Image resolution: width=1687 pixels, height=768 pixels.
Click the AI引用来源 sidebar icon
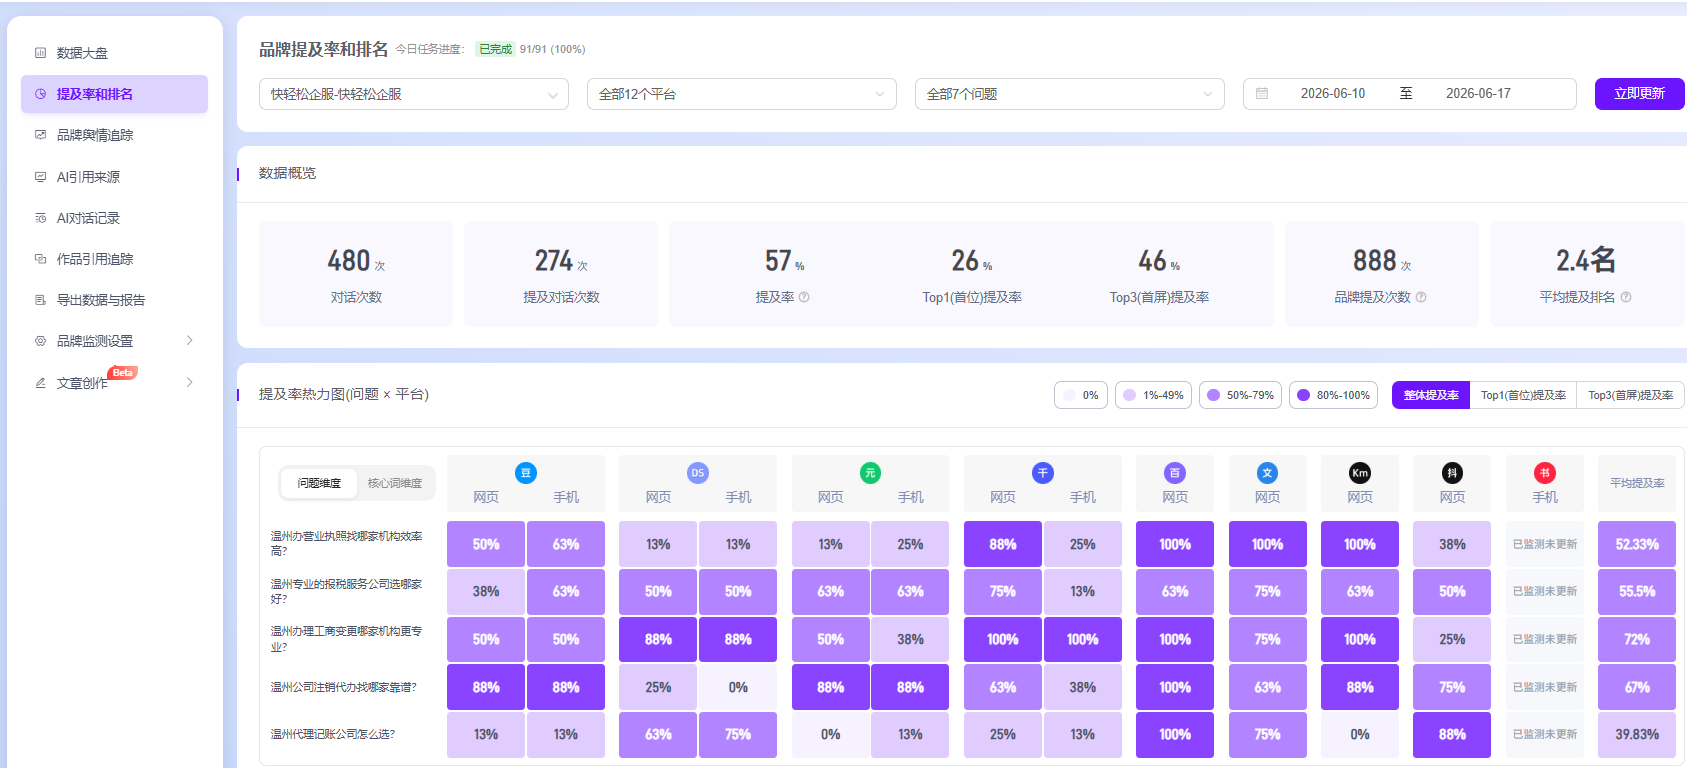41,177
